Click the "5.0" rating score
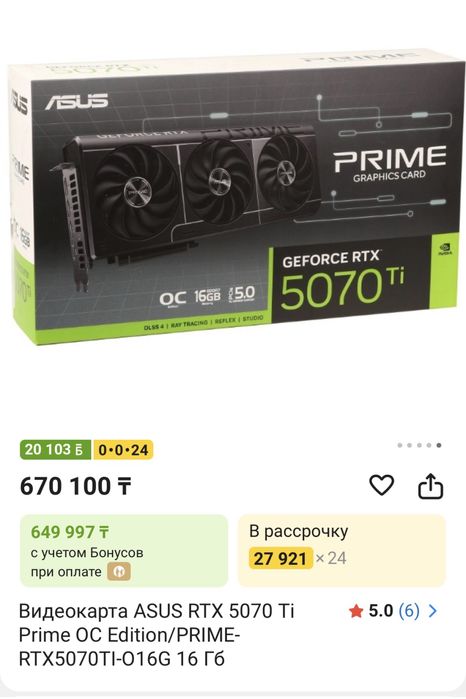 coord(380,611)
